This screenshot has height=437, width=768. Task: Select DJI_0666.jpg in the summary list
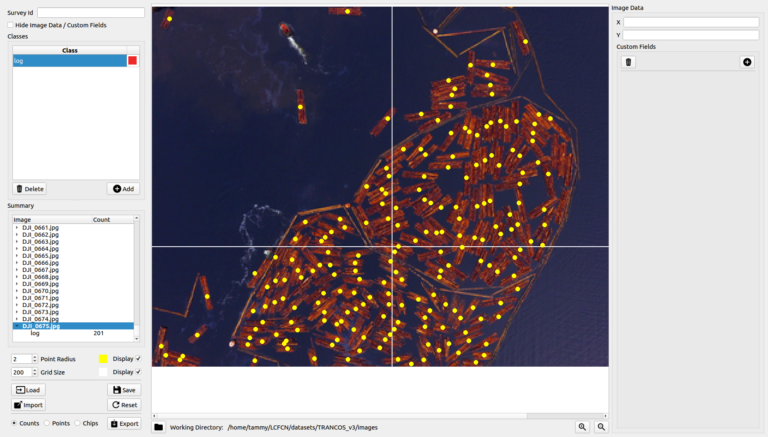(x=41, y=263)
